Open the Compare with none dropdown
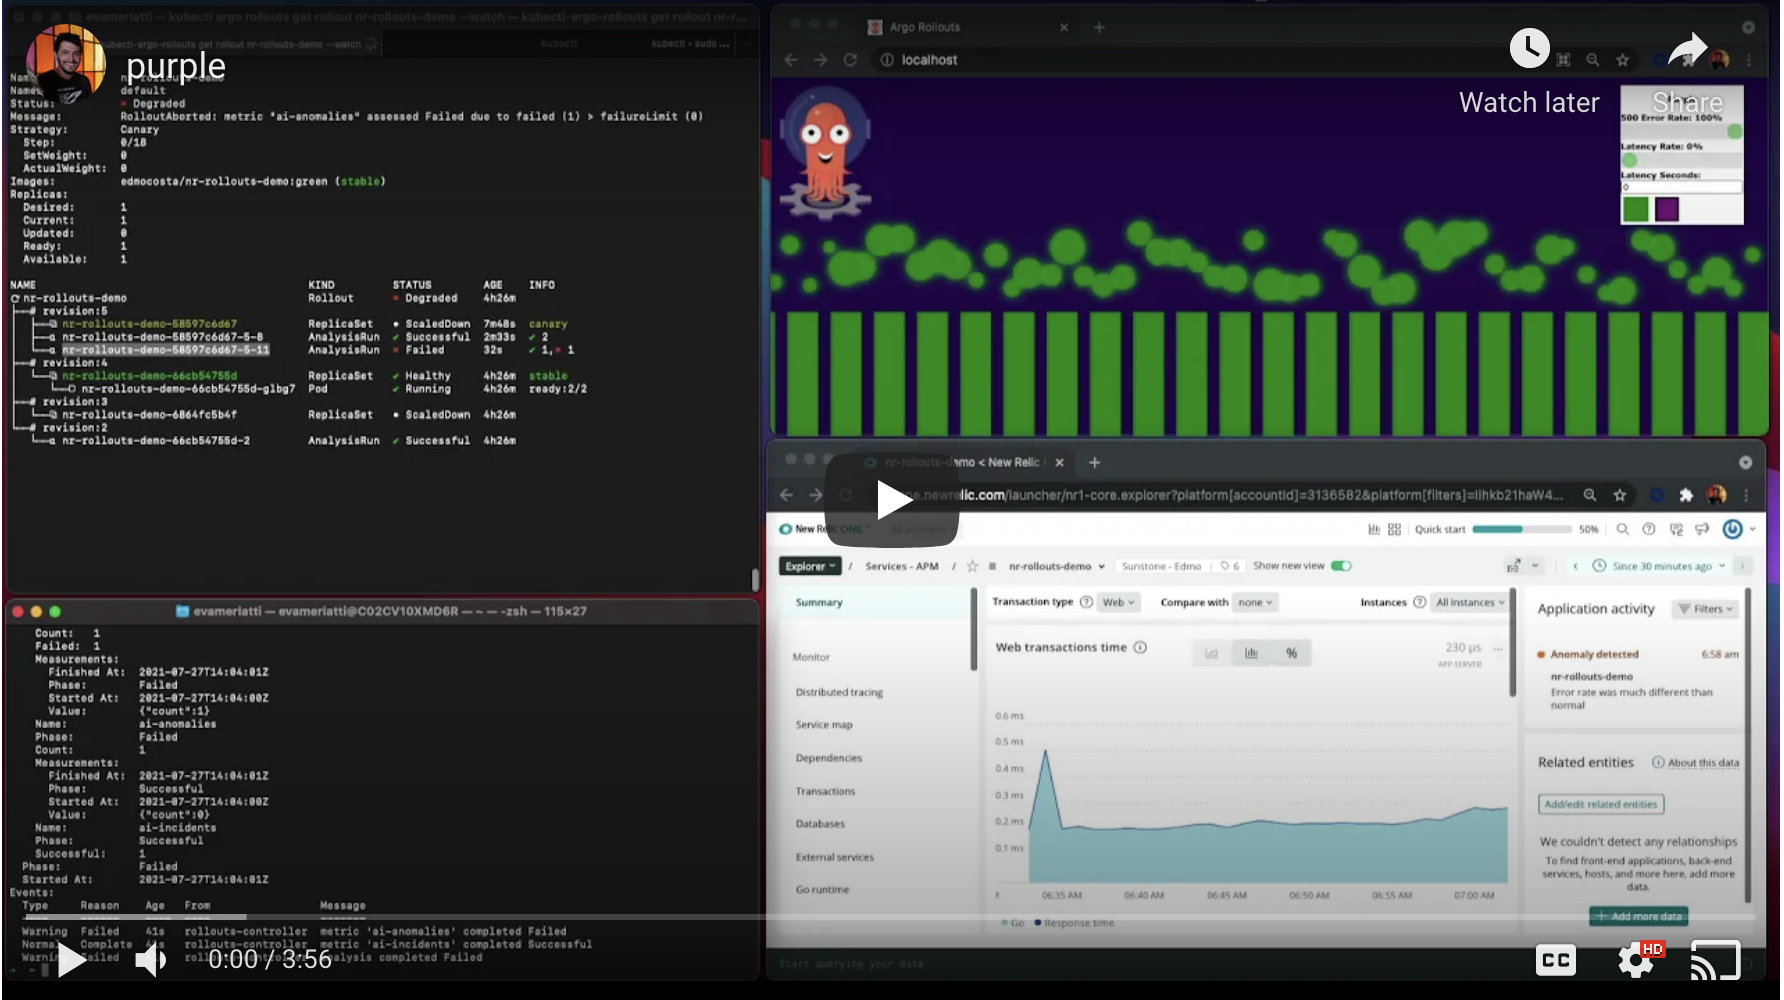 (1255, 602)
